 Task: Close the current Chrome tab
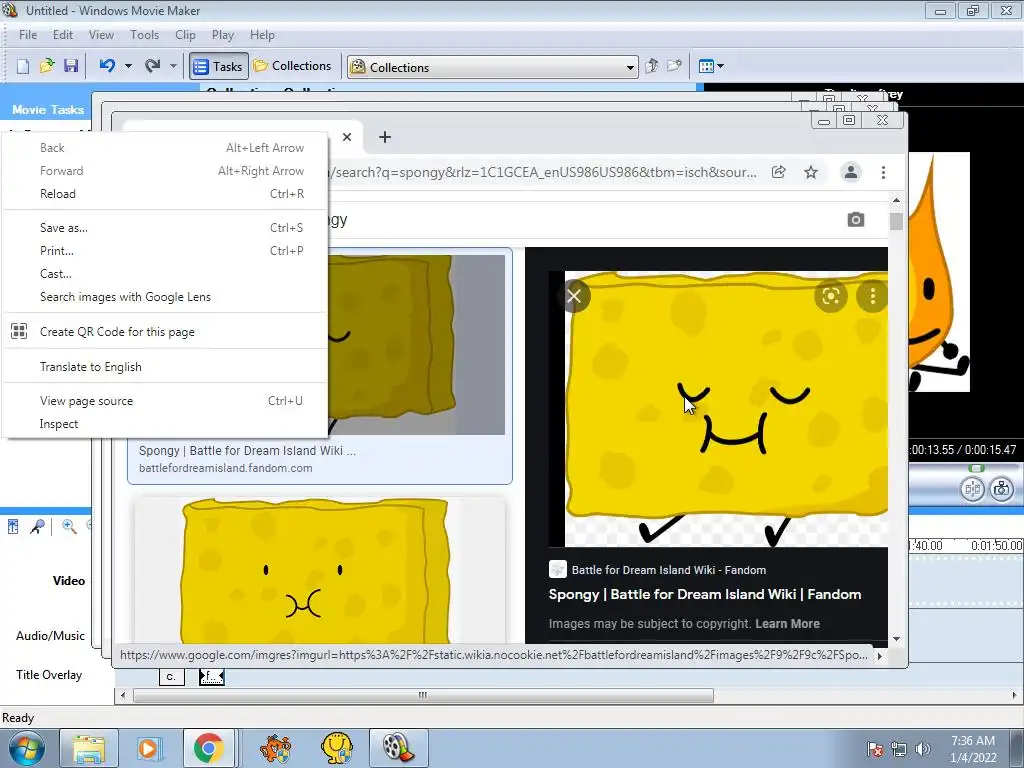(x=347, y=137)
